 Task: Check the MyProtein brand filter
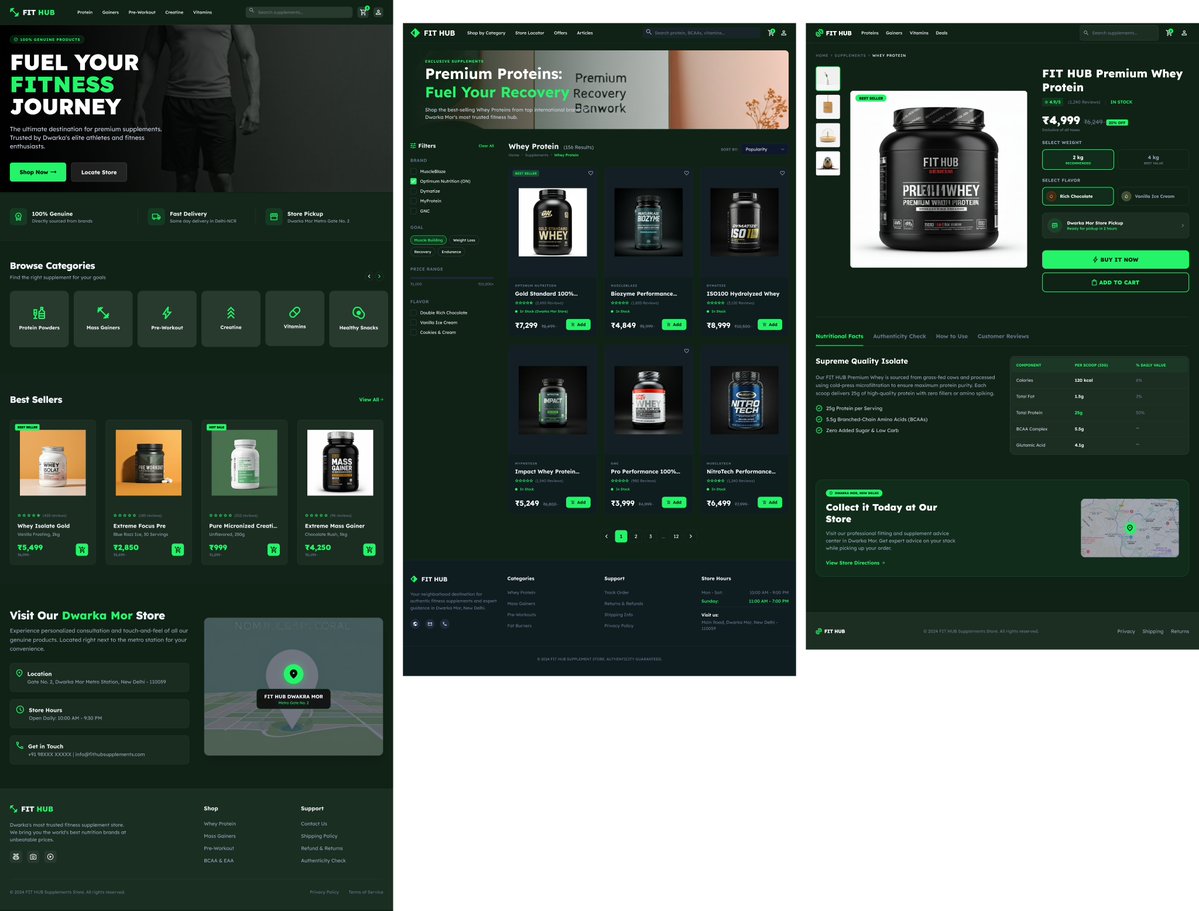coord(414,201)
